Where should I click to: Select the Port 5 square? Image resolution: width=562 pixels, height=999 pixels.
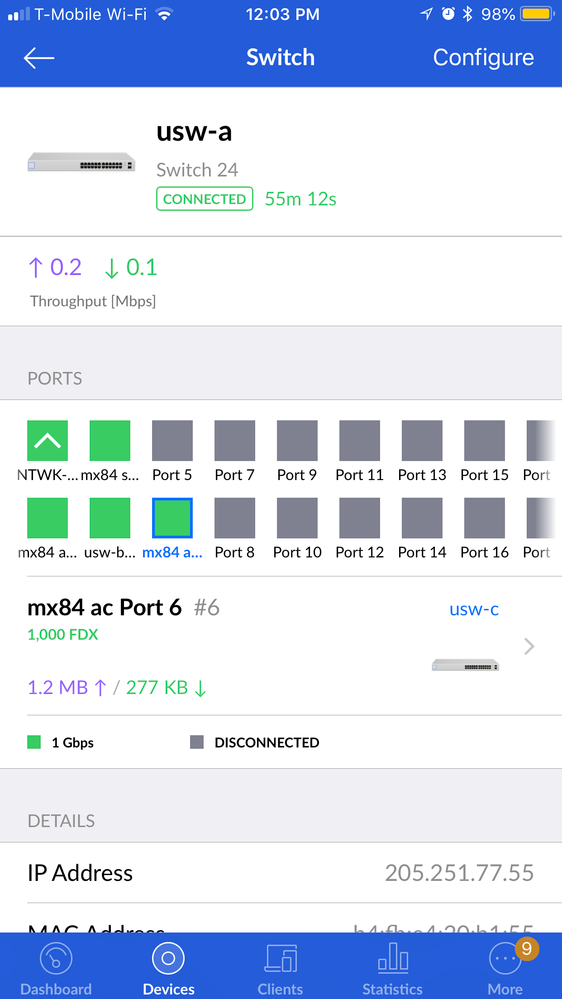172,440
